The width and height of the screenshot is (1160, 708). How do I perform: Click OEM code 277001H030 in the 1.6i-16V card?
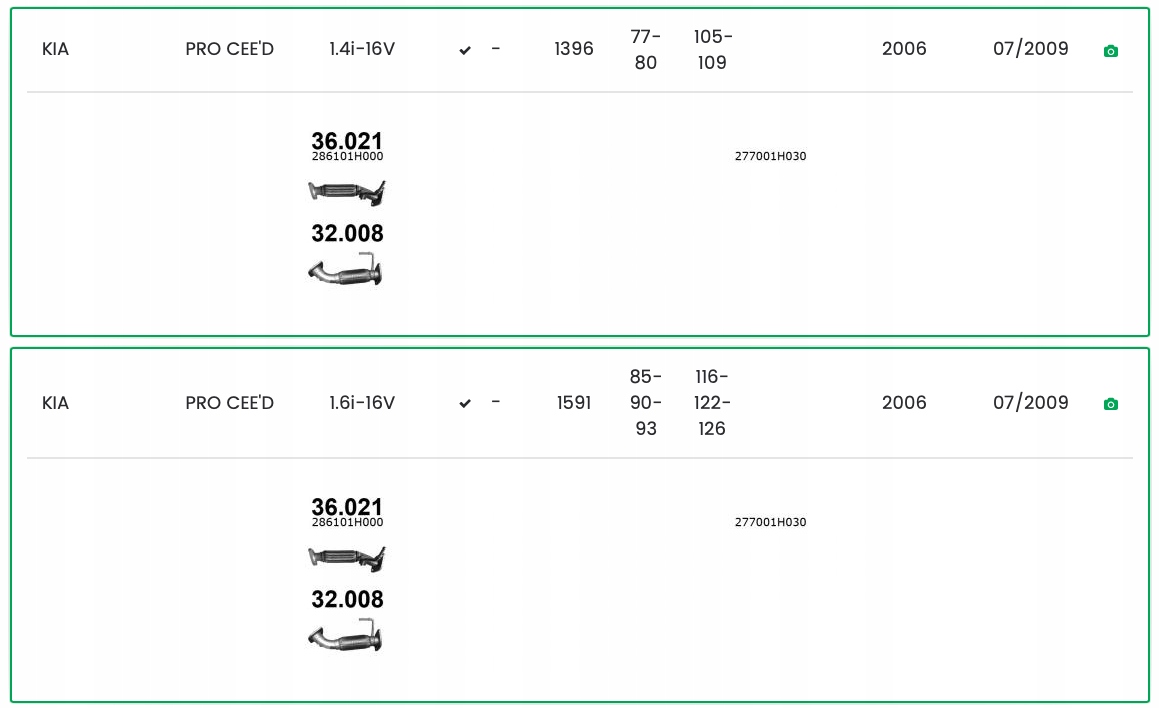point(770,523)
